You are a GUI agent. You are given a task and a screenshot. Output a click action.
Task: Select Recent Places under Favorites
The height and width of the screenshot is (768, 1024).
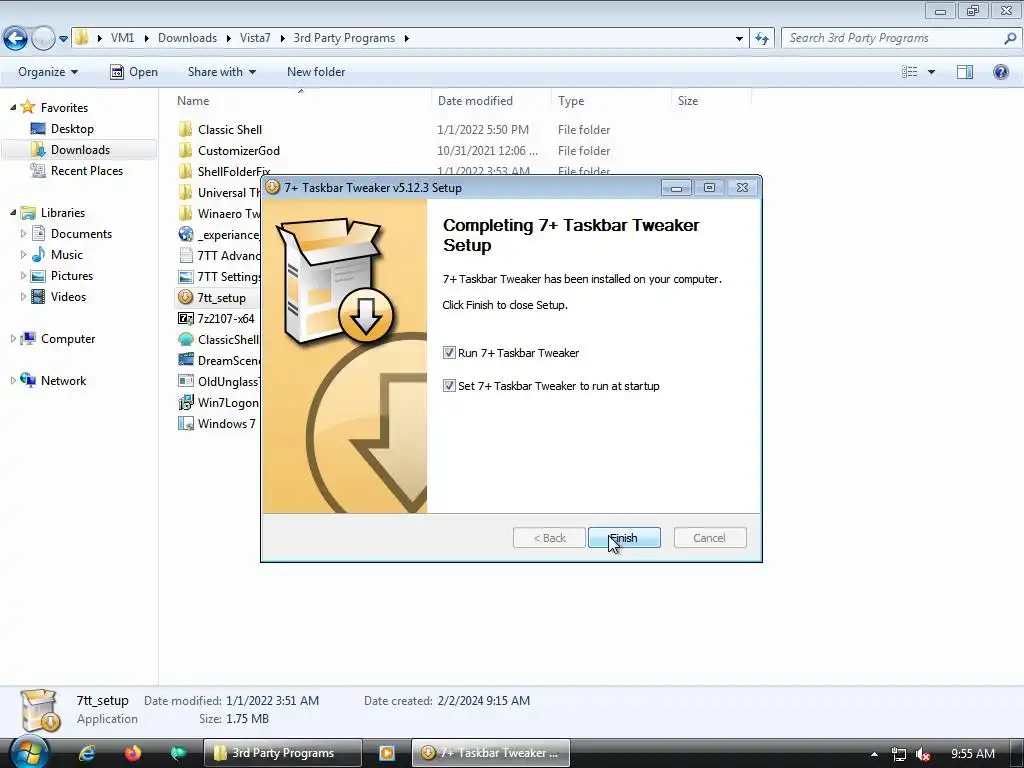pos(87,170)
